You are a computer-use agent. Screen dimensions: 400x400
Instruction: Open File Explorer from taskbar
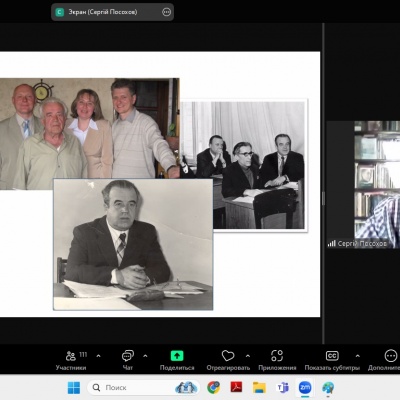[259, 388]
